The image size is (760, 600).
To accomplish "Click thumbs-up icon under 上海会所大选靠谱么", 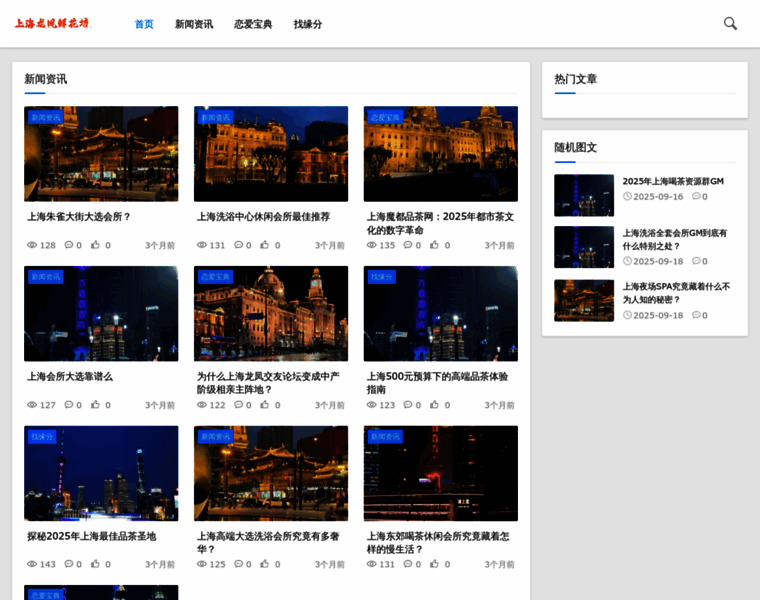I will pos(95,405).
